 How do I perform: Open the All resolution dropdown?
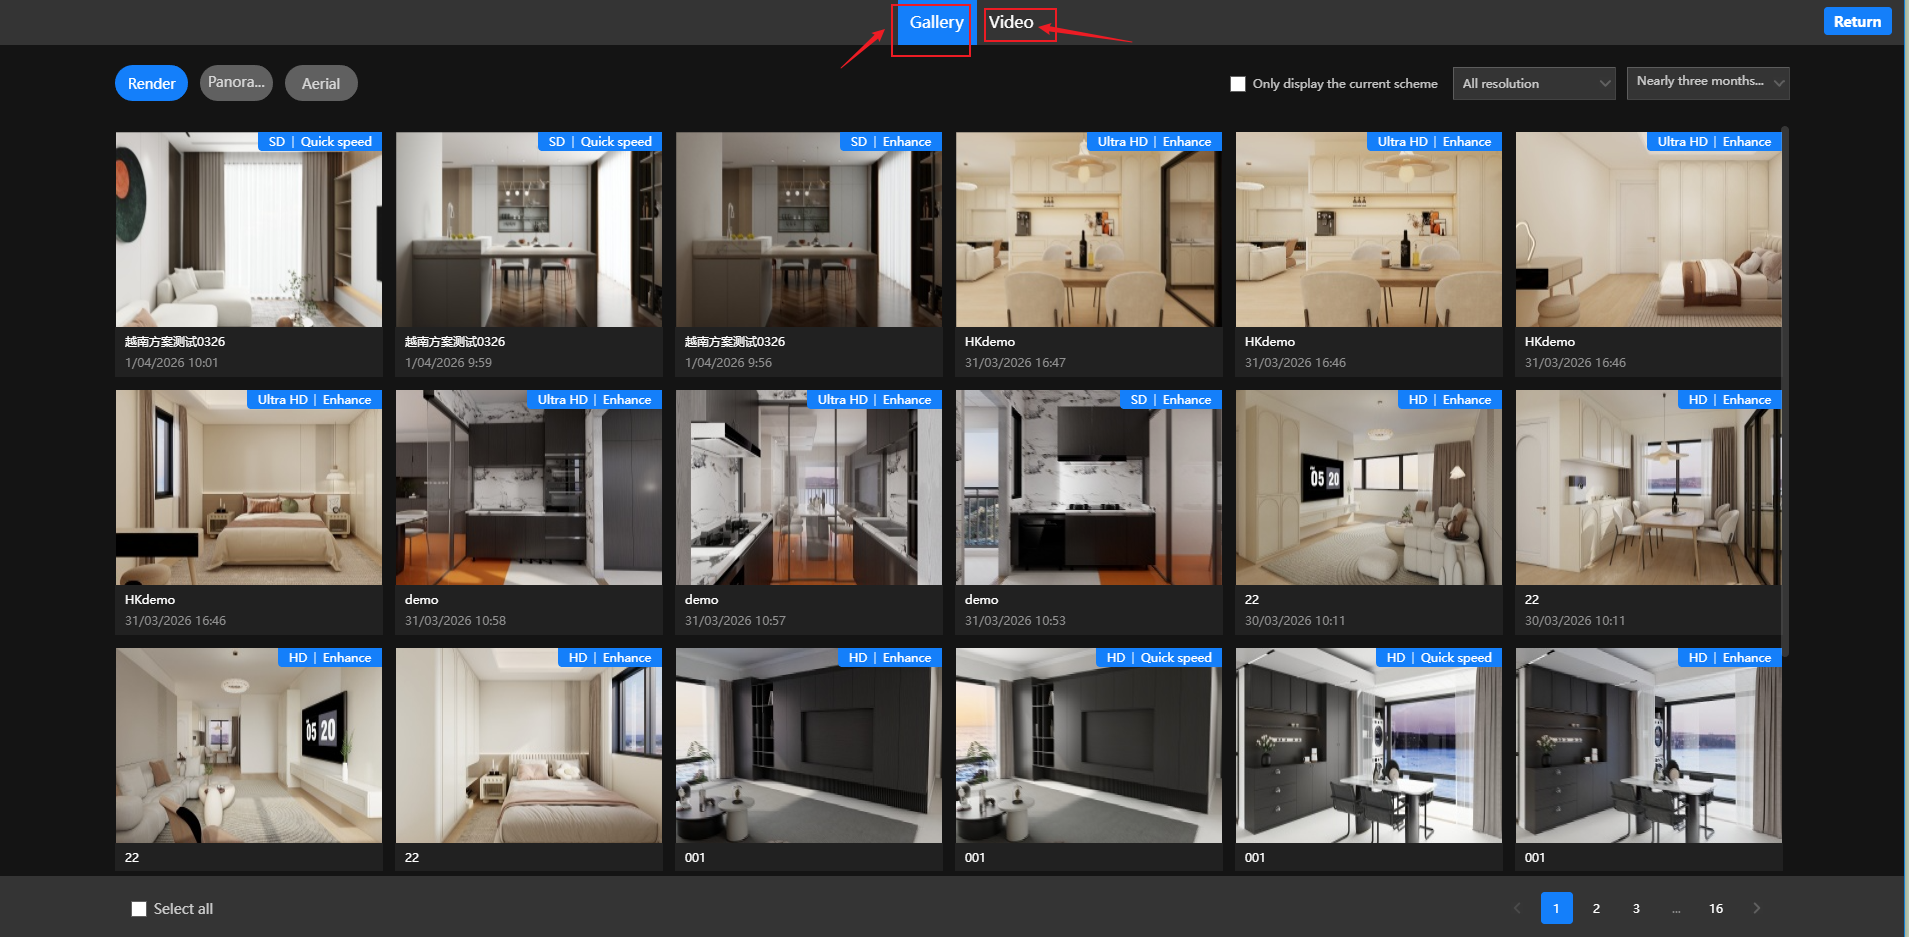pyautogui.click(x=1534, y=84)
